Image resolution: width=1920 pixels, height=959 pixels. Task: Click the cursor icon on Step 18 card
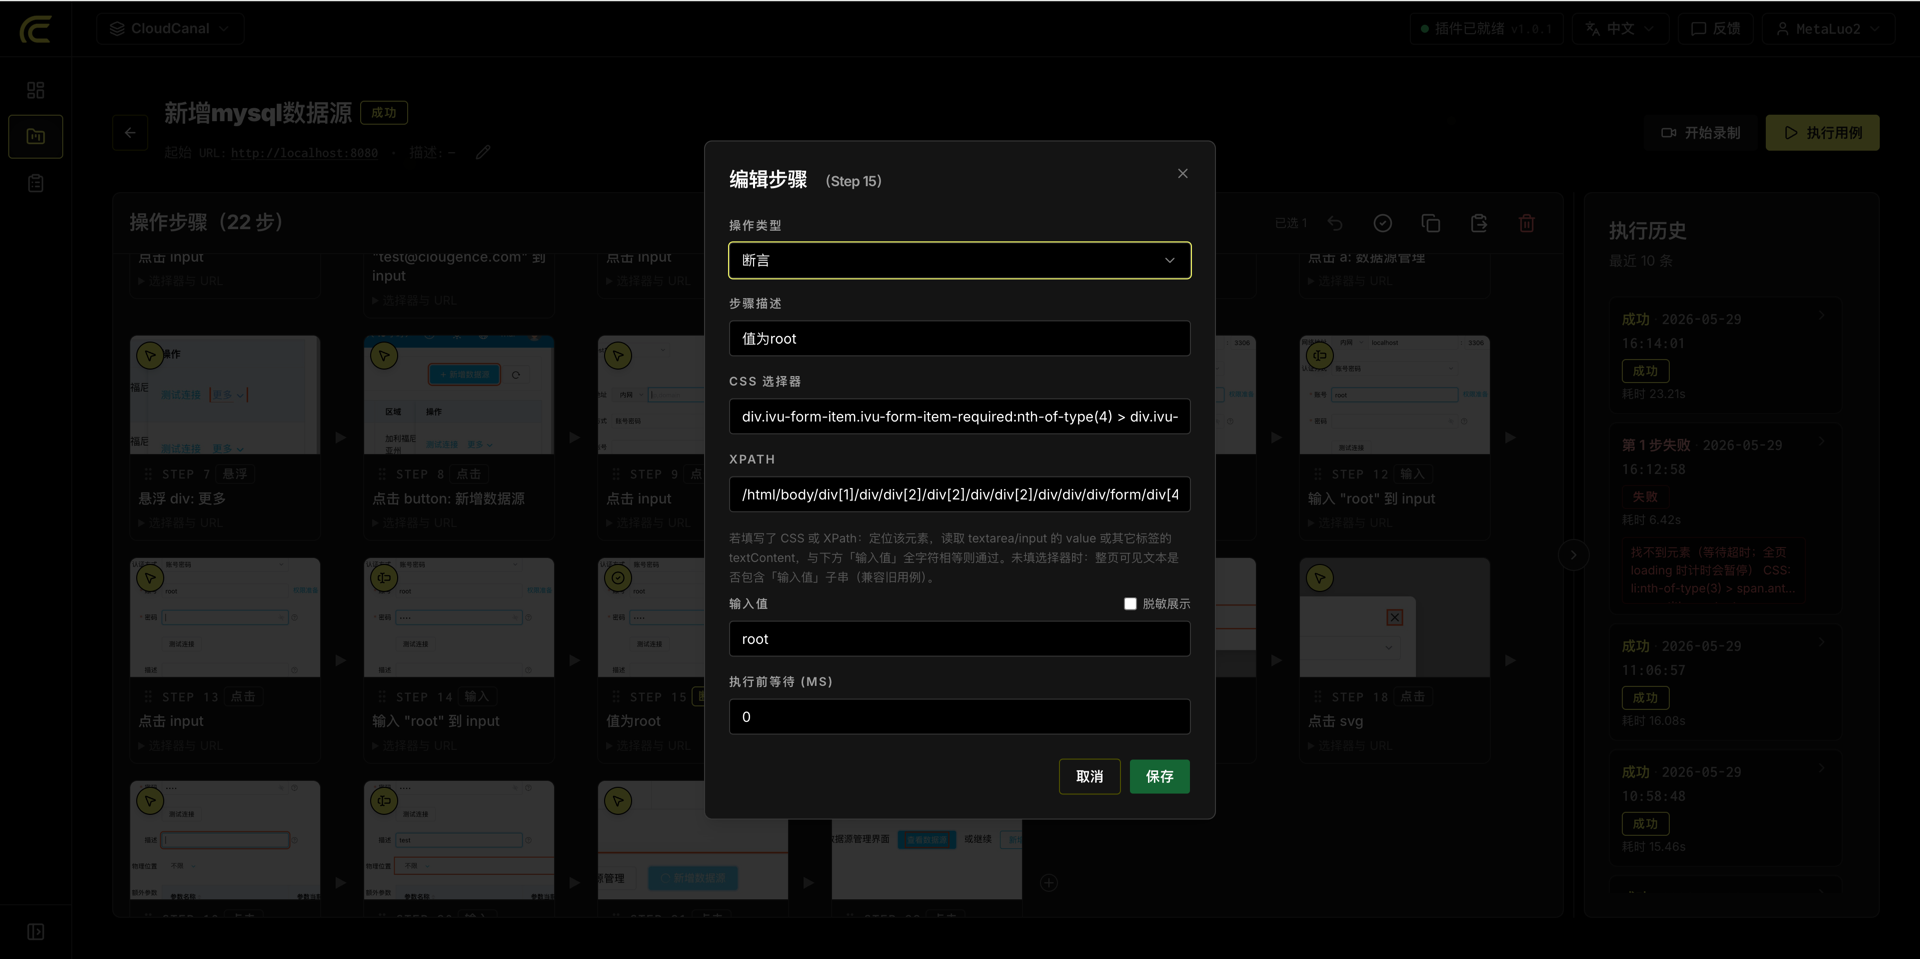1320,578
